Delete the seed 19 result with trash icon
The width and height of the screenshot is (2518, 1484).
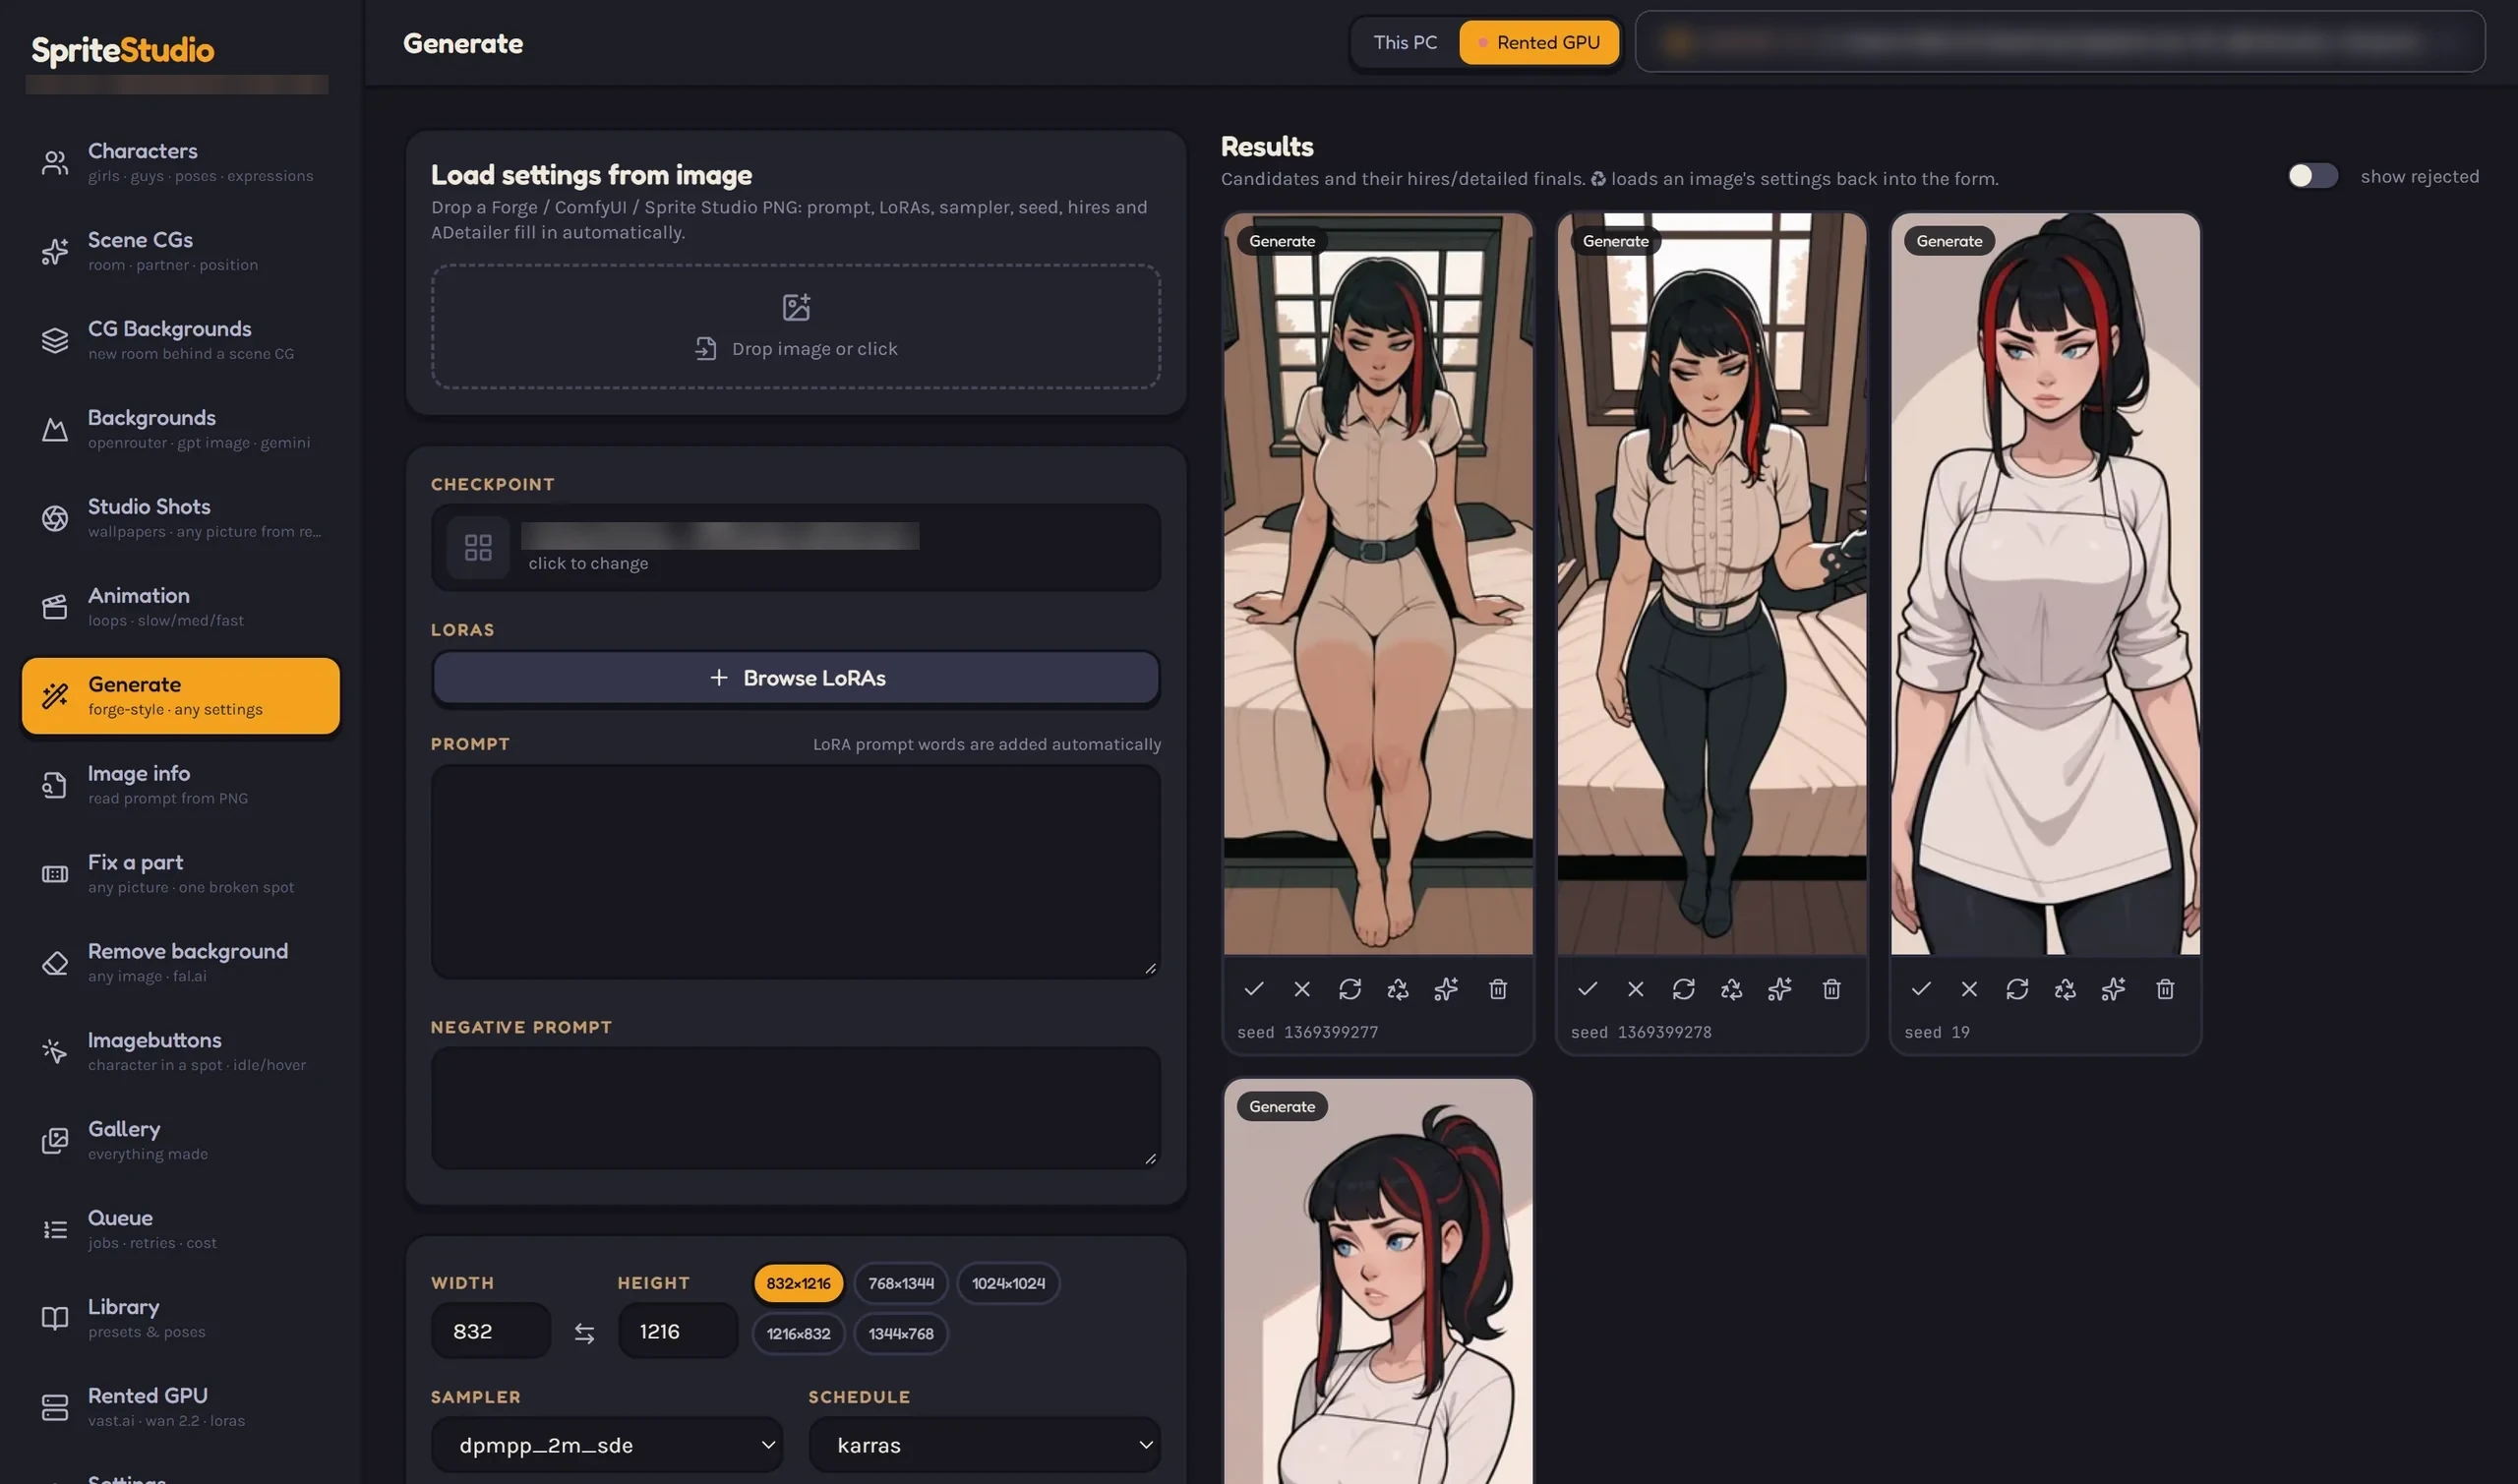pyautogui.click(x=2164, y=989)
